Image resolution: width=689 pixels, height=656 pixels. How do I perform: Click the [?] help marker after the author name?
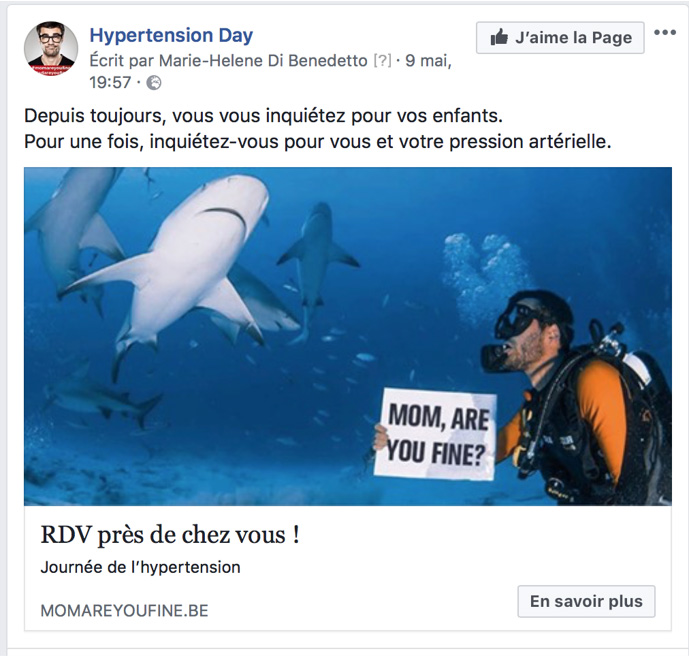coord(382,61)
